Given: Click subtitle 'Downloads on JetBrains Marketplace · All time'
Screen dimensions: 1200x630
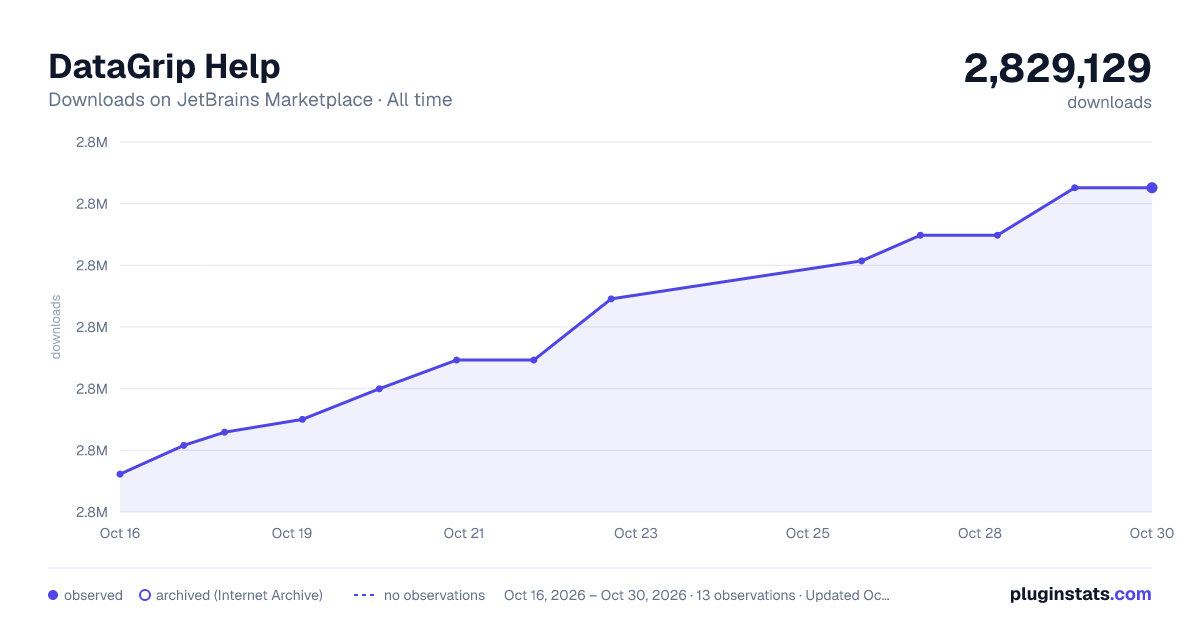Looking at the screenshot, I should (250, 100).
